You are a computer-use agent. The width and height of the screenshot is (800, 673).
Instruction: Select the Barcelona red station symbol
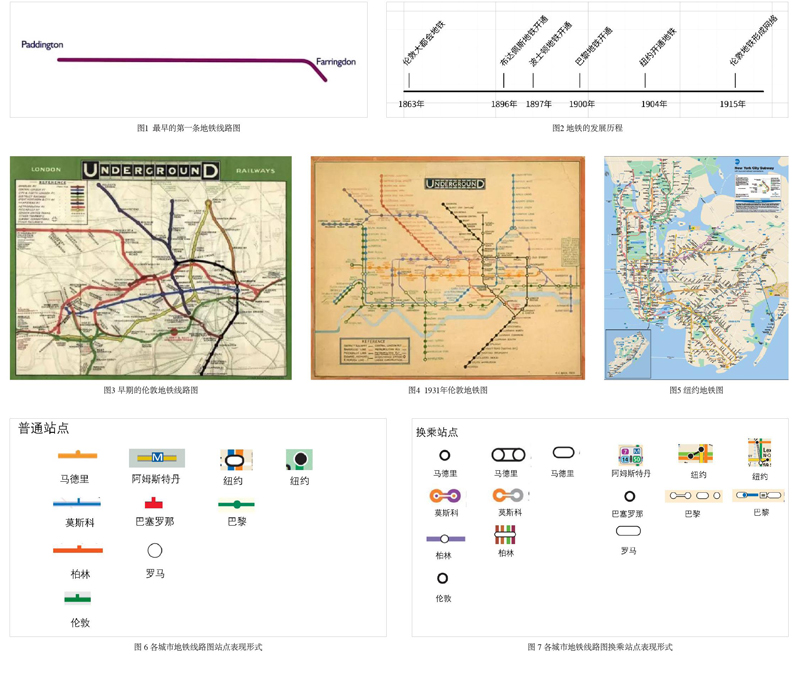pos(154,503)
